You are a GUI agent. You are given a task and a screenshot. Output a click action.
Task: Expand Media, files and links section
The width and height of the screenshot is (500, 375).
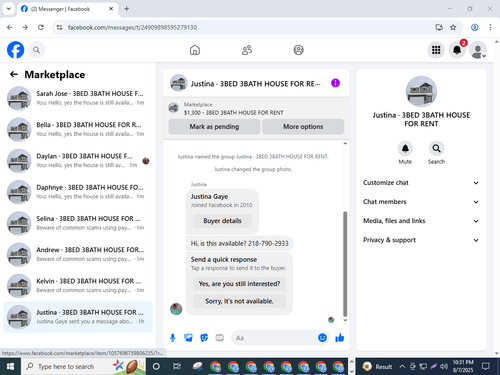[421, 221]
